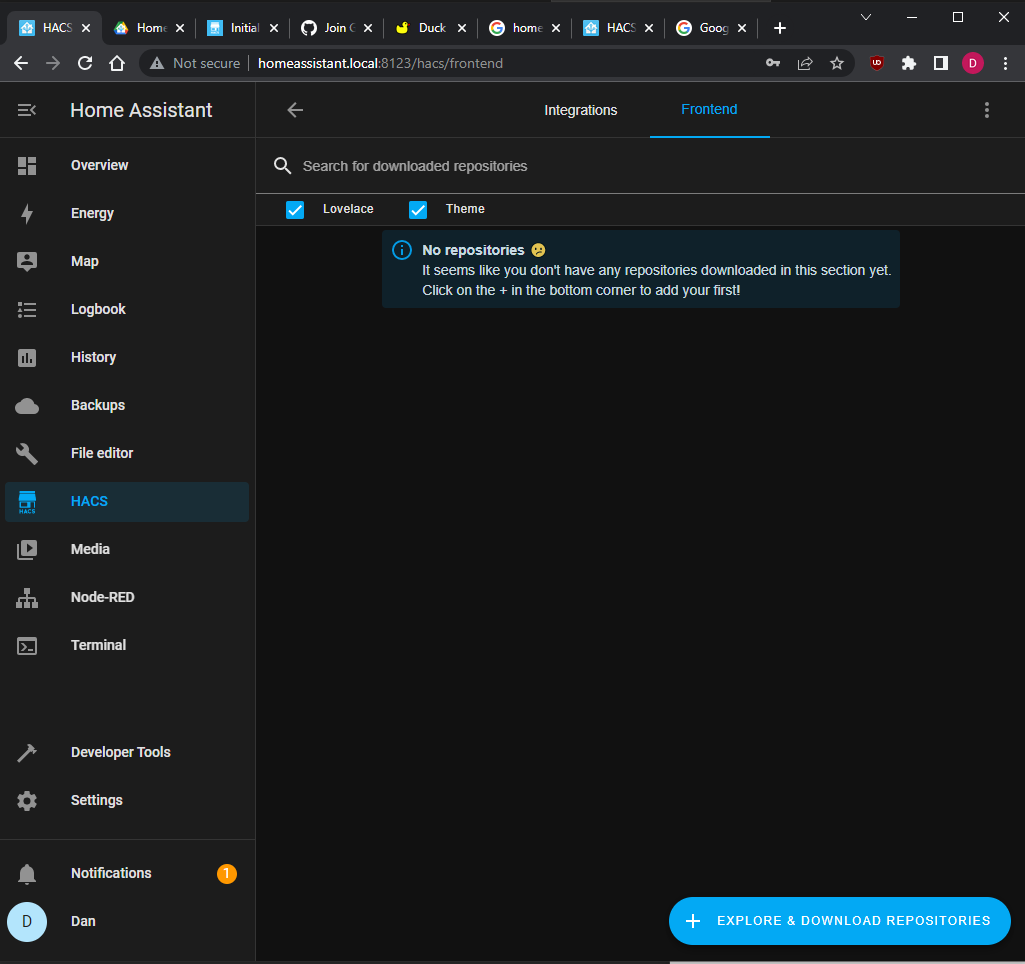Go back in browser history
Image resolution: width=1025 pixels, height=964 pixels.
click(21, 63)
